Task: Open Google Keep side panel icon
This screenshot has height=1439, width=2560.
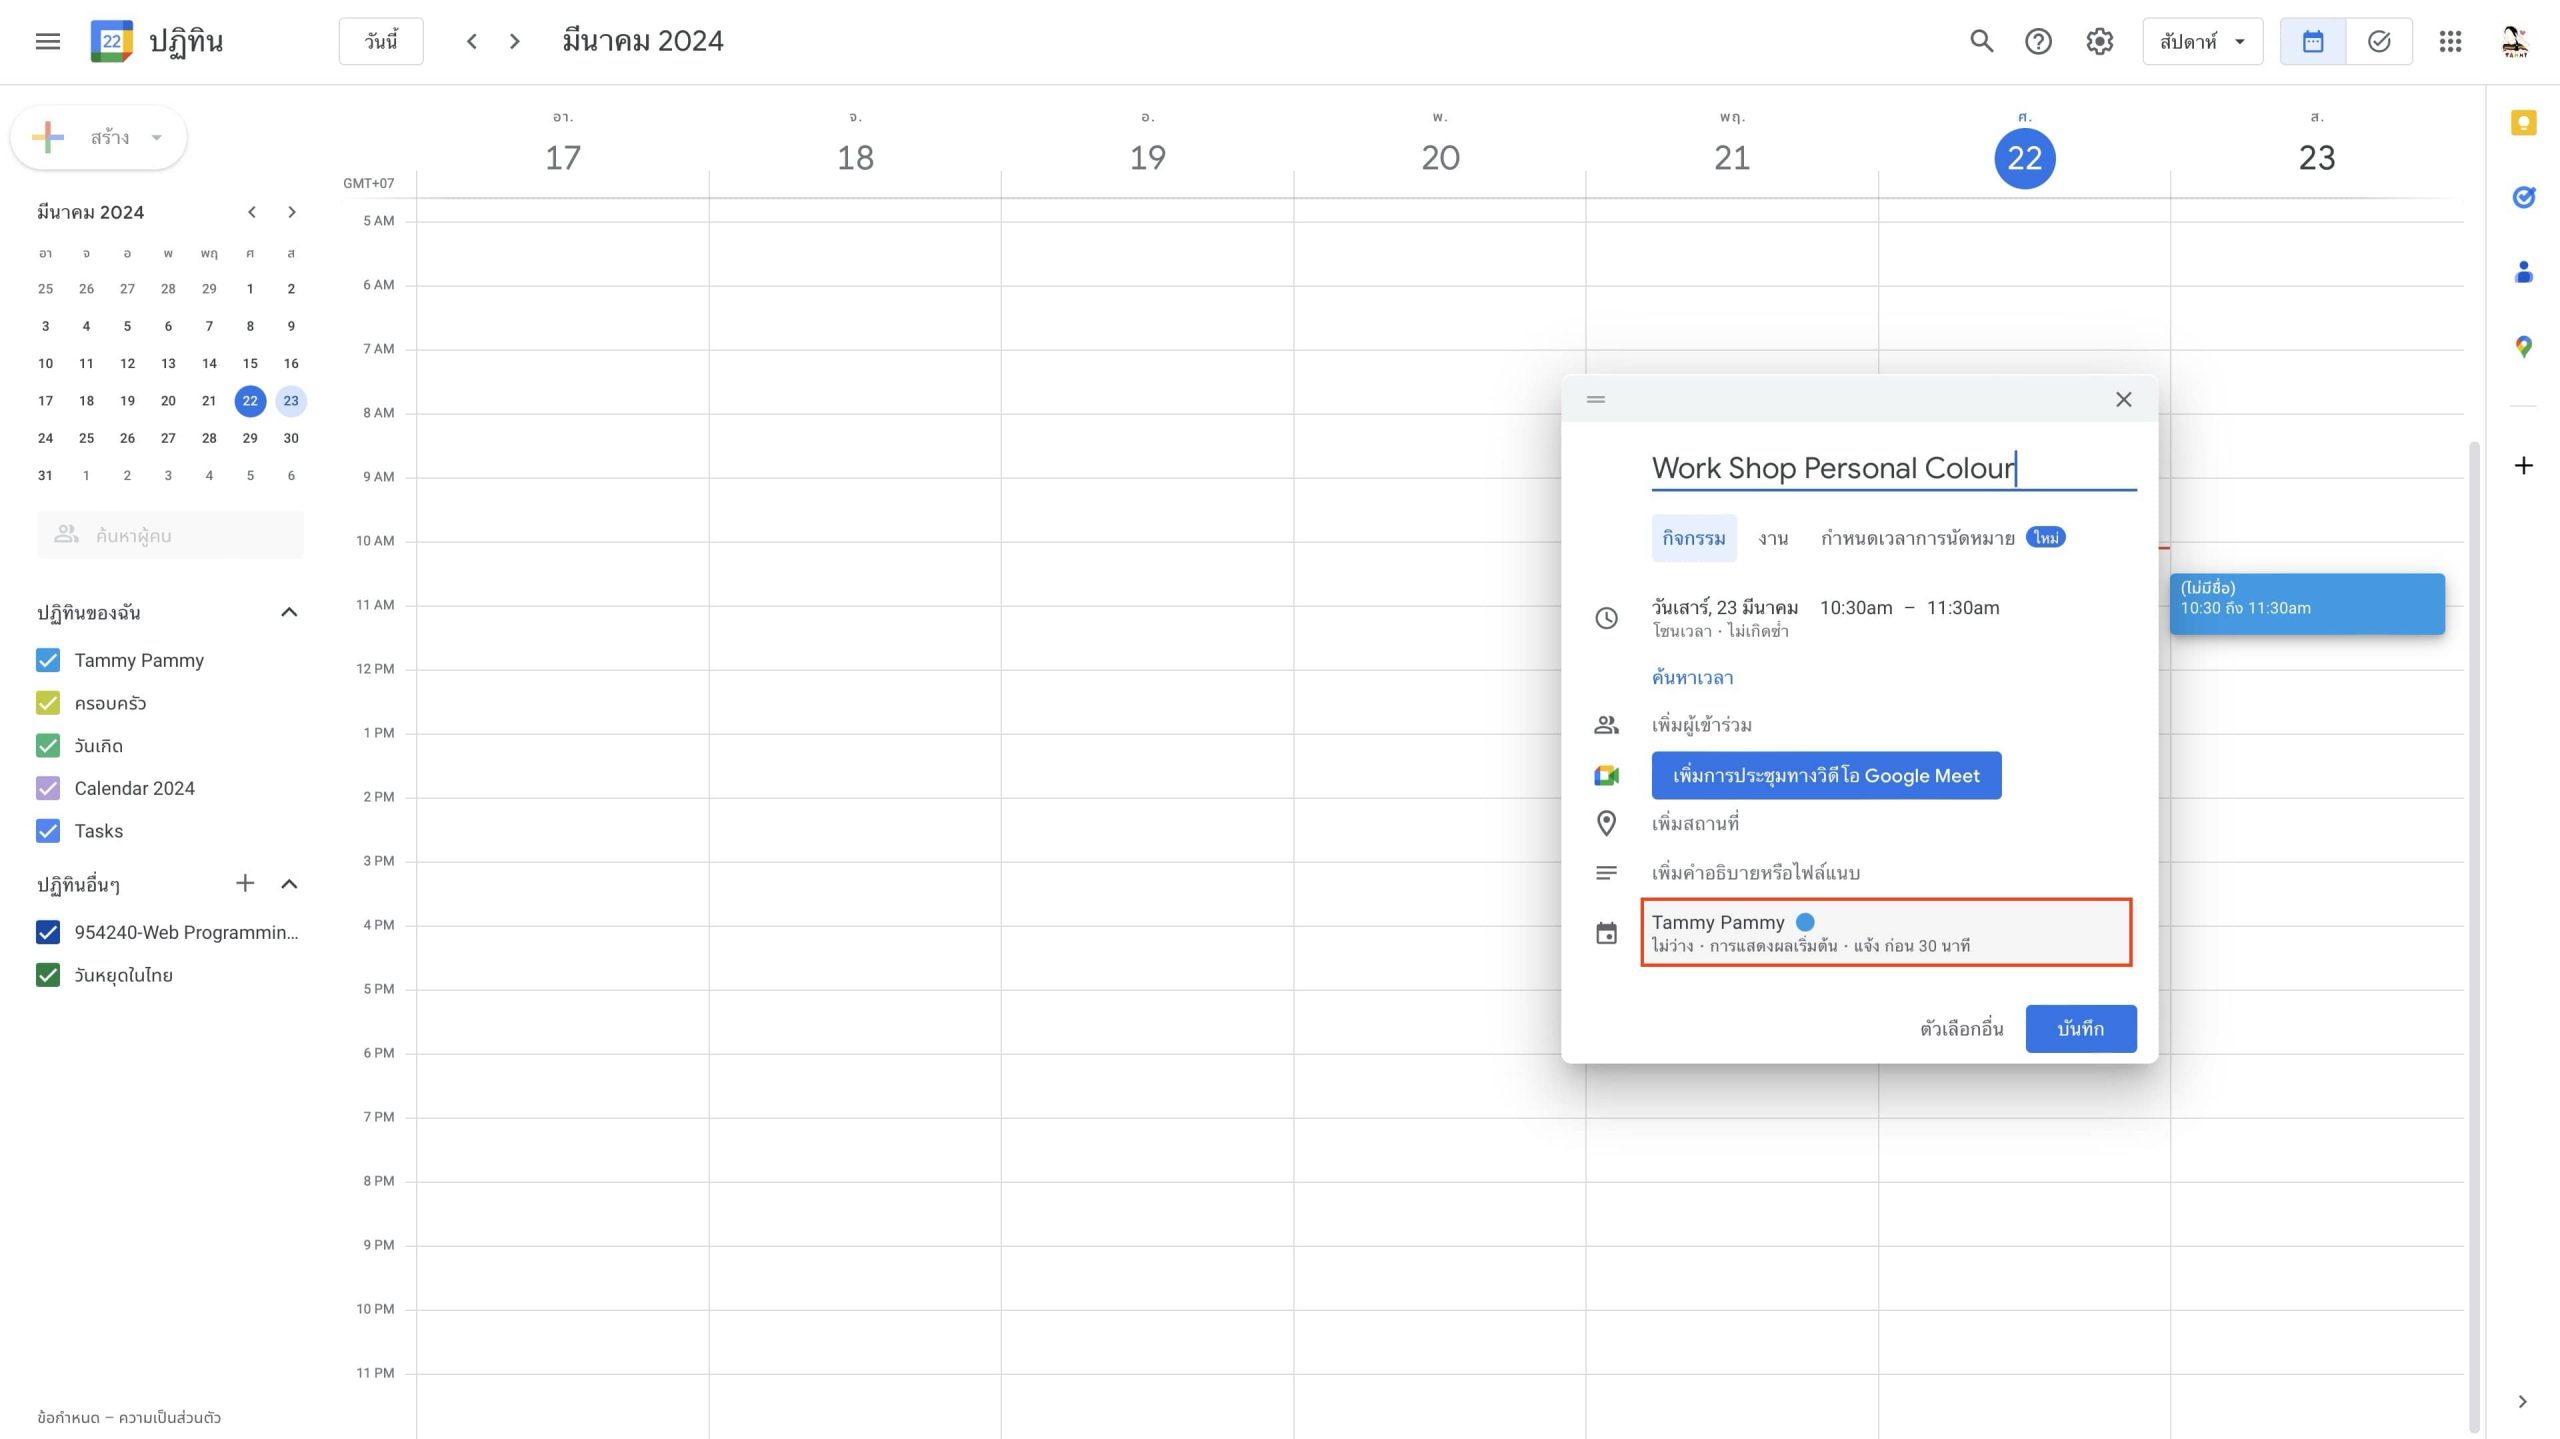Action: coord(2523,123)
